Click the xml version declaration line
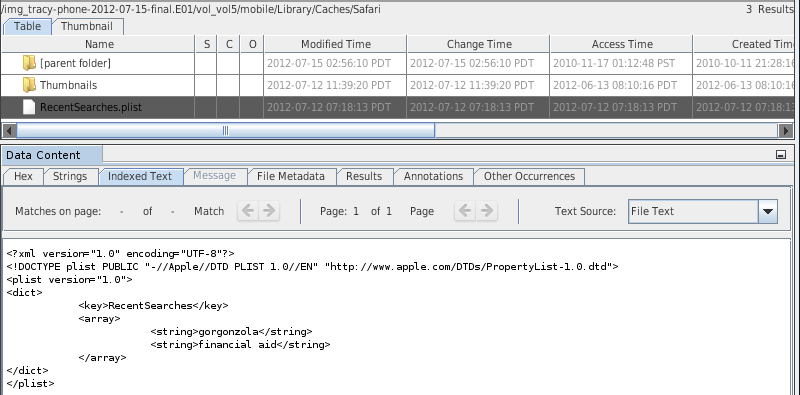The height and width of the screenshot is (395, 800). pyautogui.click(x=120, y=254)
